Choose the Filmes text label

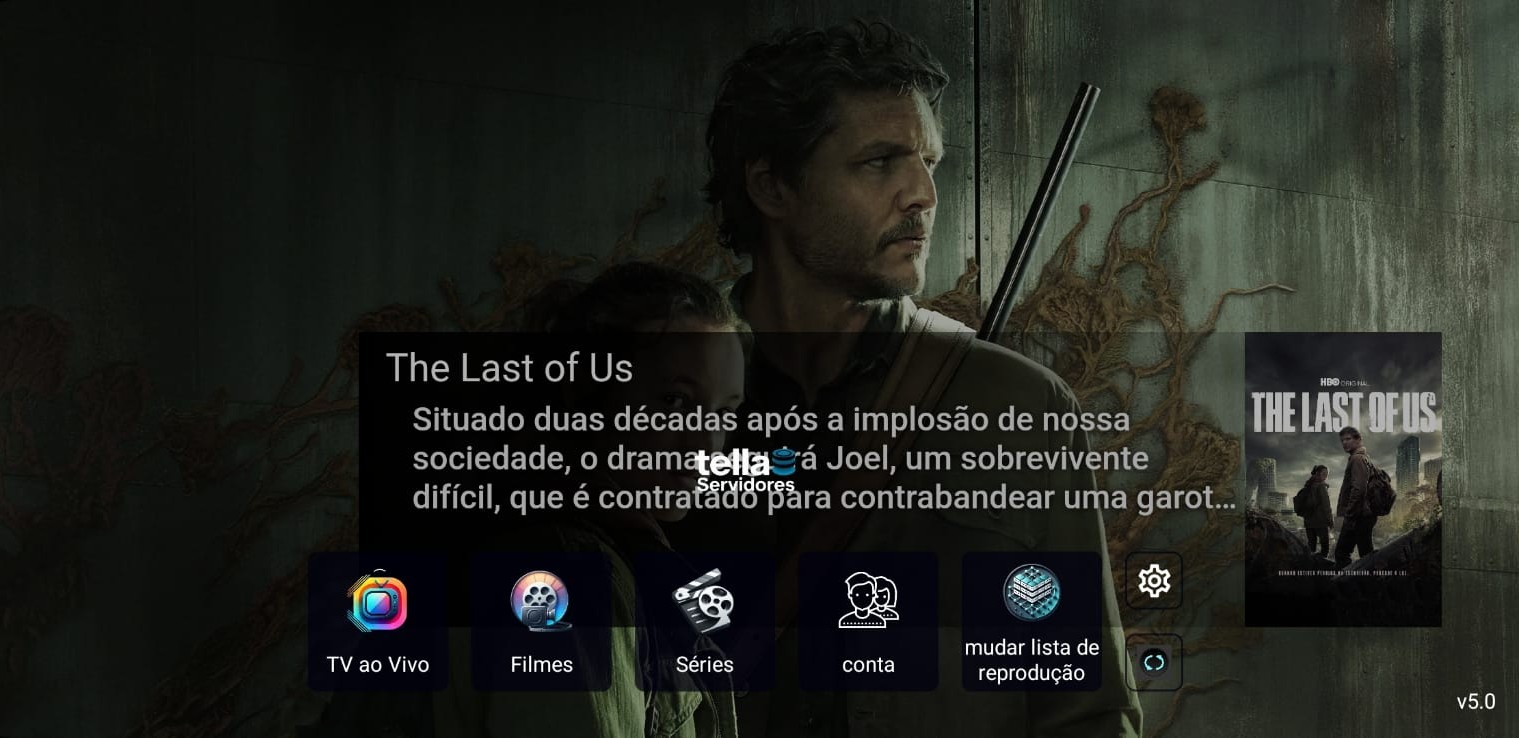(541, 665)
